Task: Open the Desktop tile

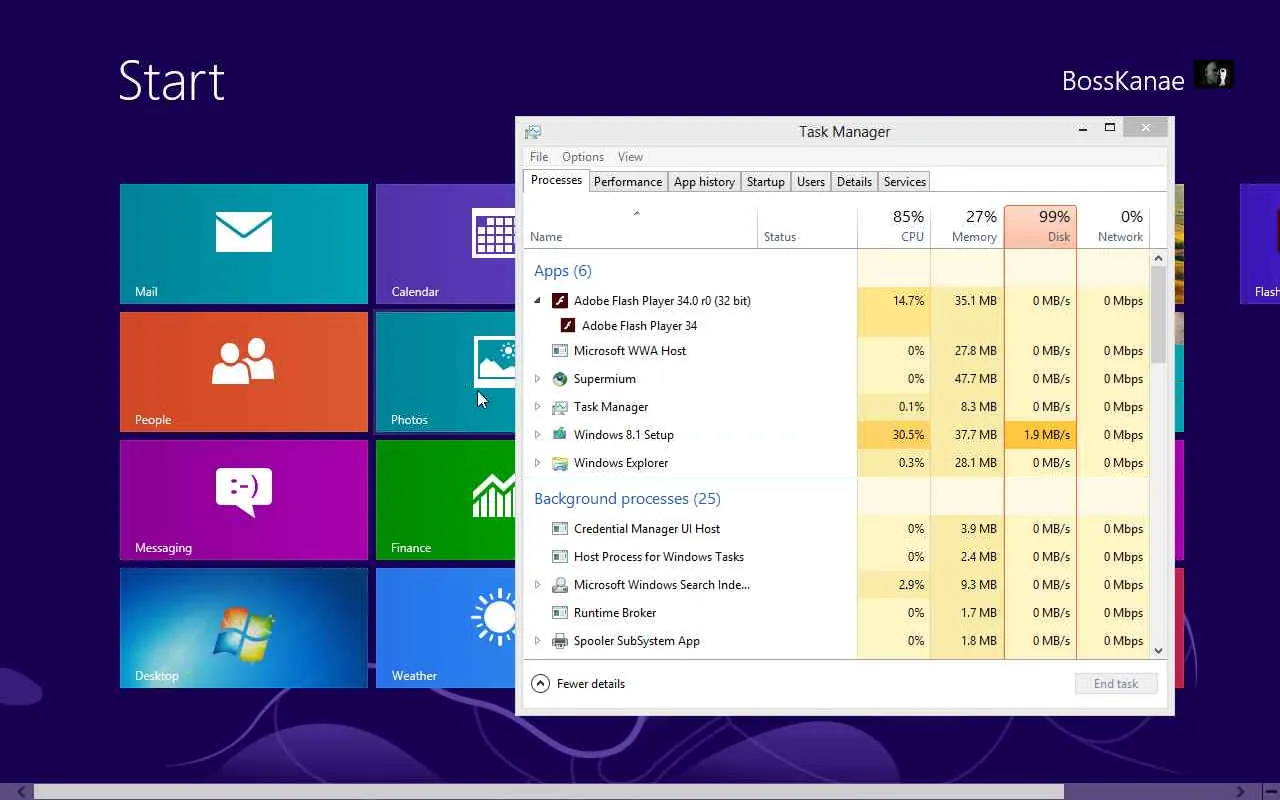Action: pyautogui.click(x=244, y=628)
